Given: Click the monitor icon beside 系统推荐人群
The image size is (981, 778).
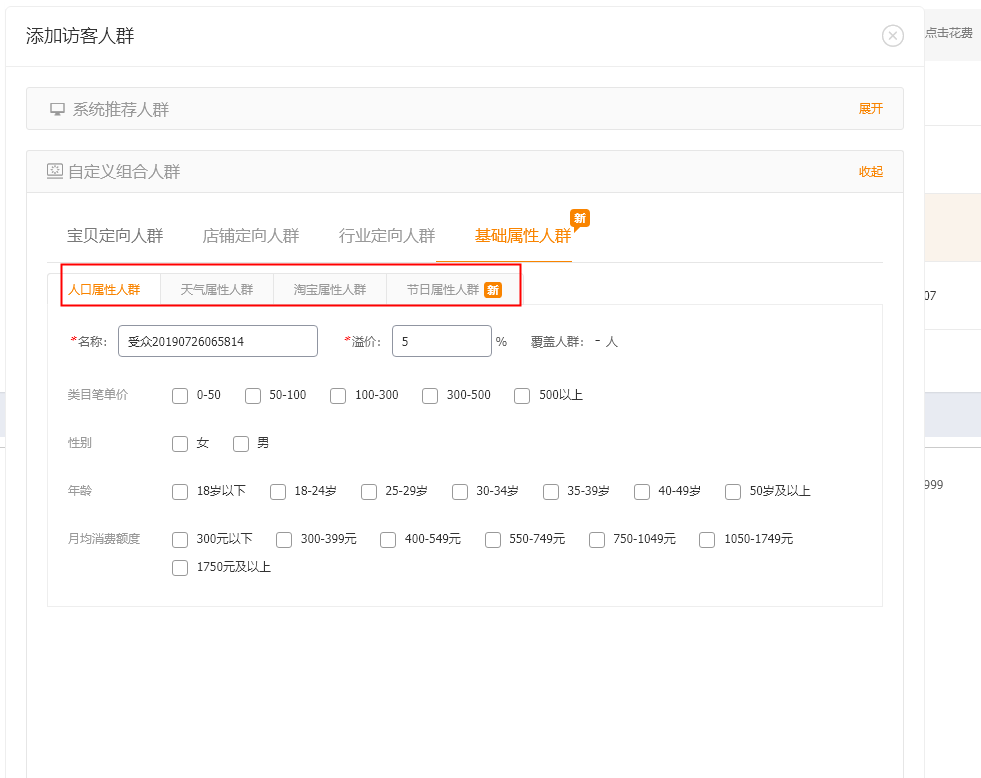Looking at the screenshot, I should [x=58, y=109].
